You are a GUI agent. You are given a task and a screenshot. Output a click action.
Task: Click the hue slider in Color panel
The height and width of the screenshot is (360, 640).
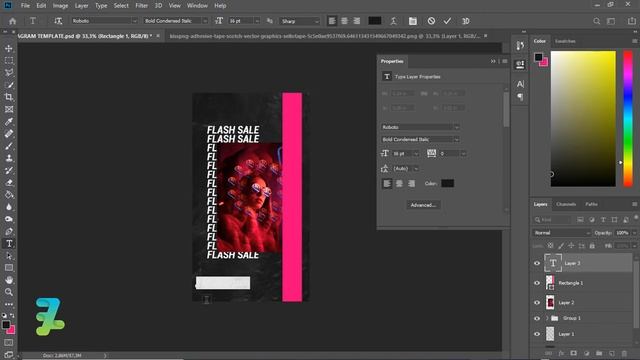pyautogui.click(x=628, y=119)
